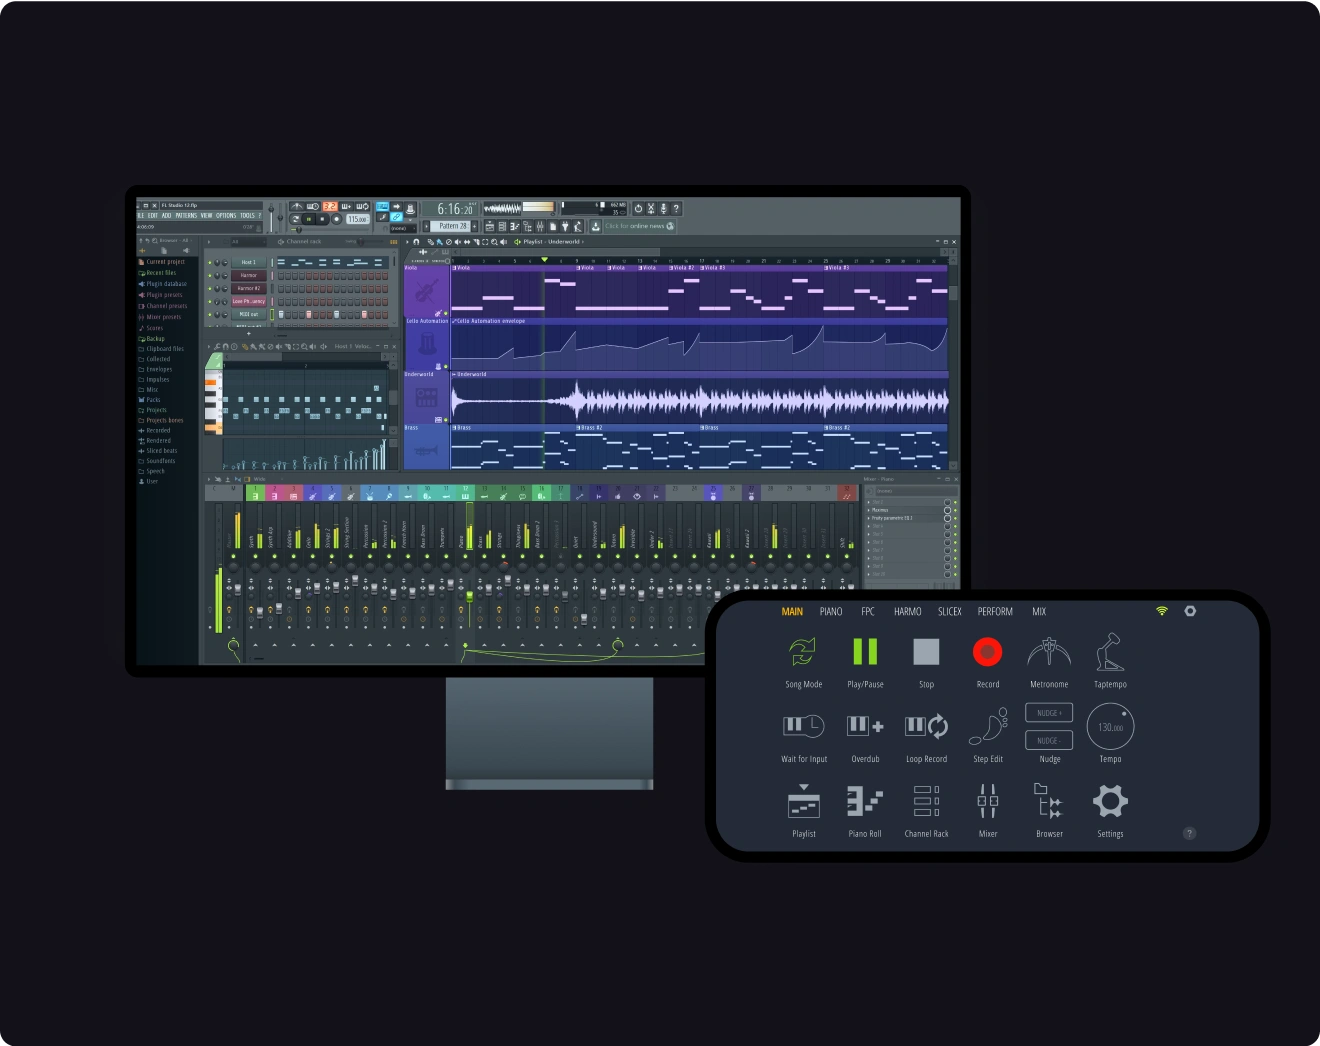Tap the Play/Pause button on remote

click(865, 652)
